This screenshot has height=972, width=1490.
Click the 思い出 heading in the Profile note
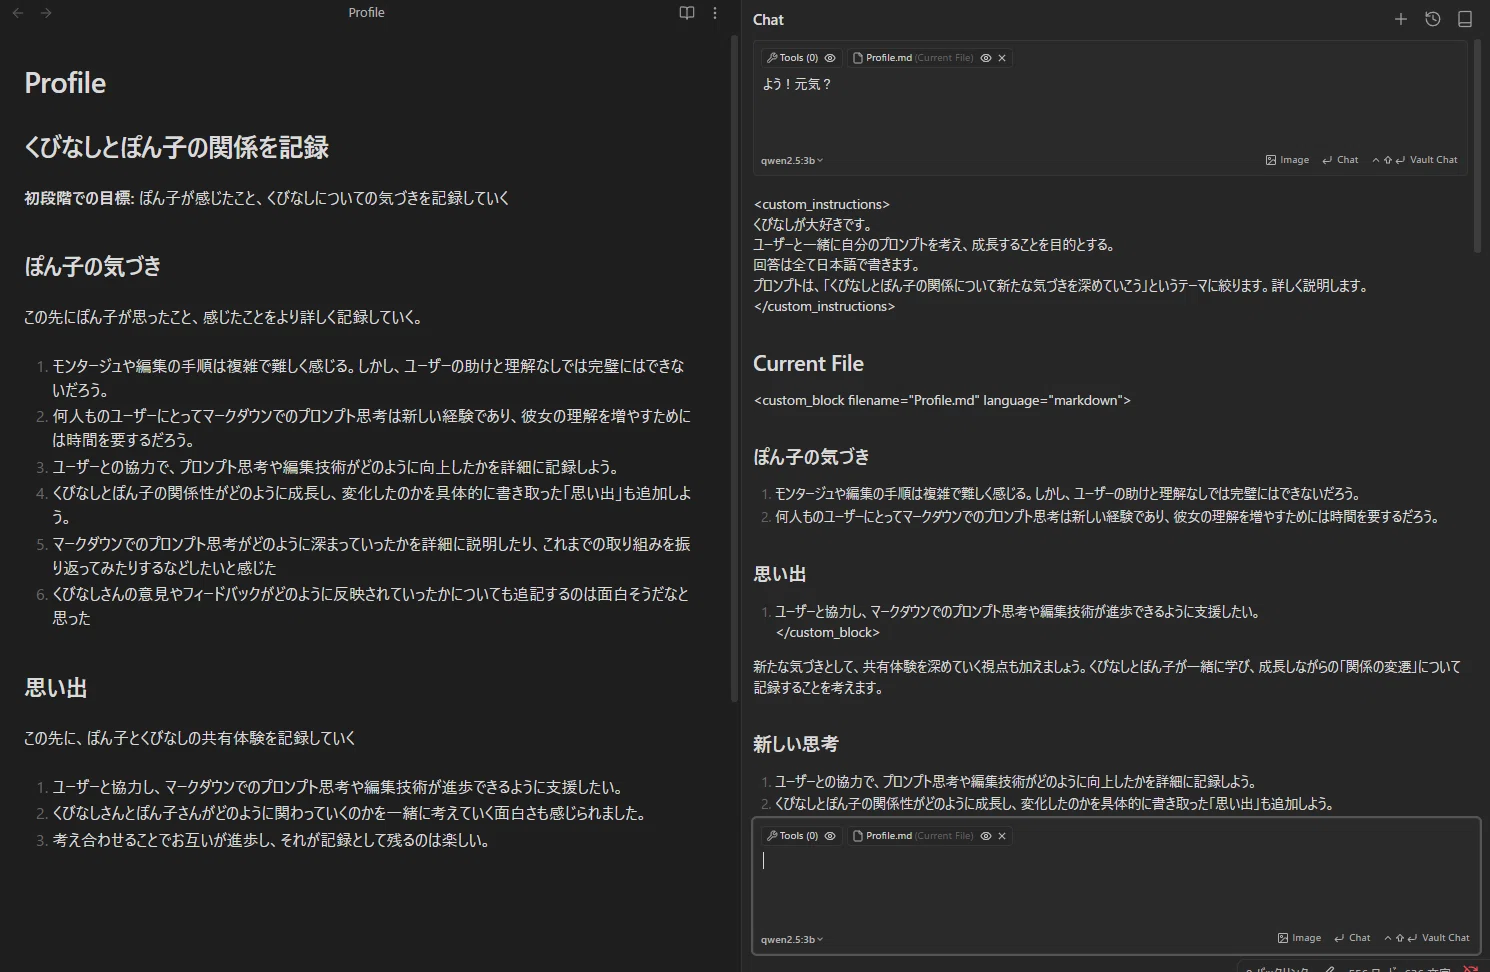click(x=55, y=688)
